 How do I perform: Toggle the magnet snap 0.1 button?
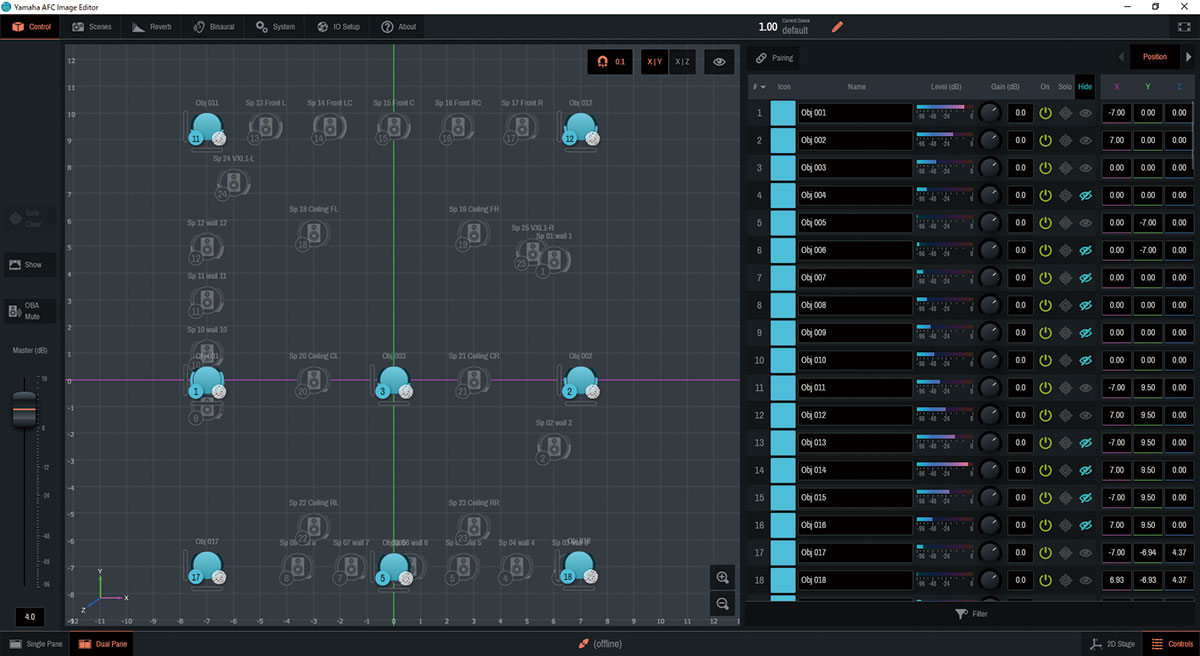610,62
